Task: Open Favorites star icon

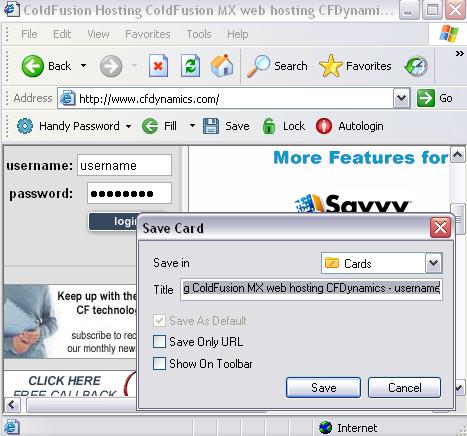Action: (330, 66)
